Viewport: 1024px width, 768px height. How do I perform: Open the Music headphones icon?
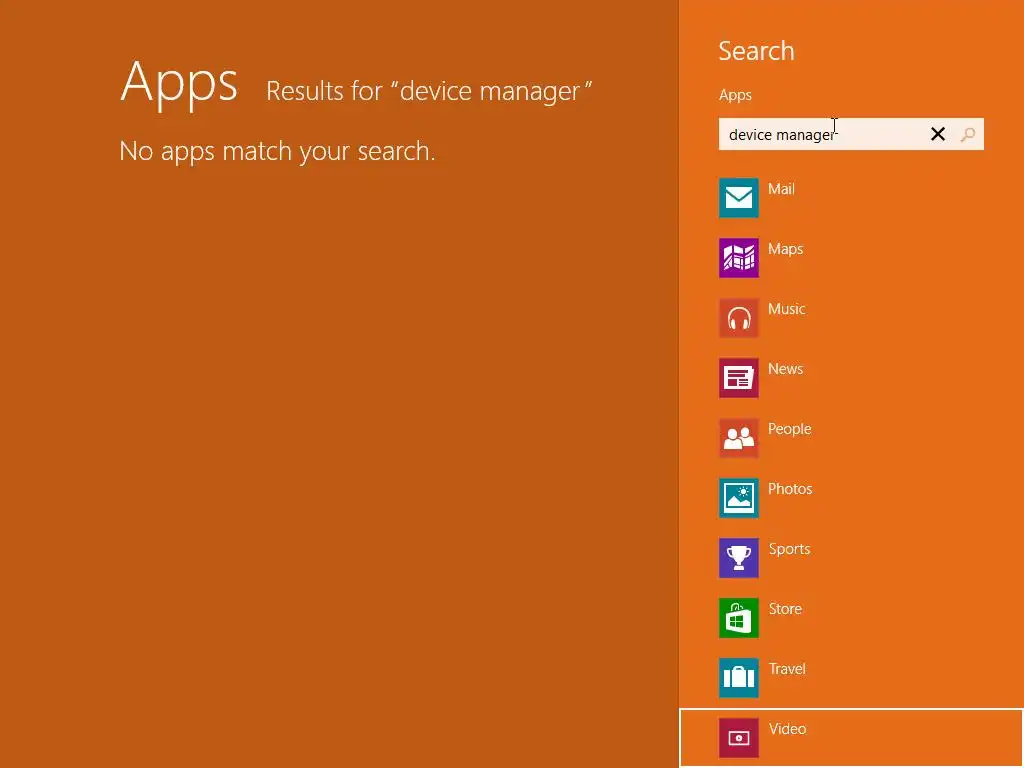pos(739,317)
